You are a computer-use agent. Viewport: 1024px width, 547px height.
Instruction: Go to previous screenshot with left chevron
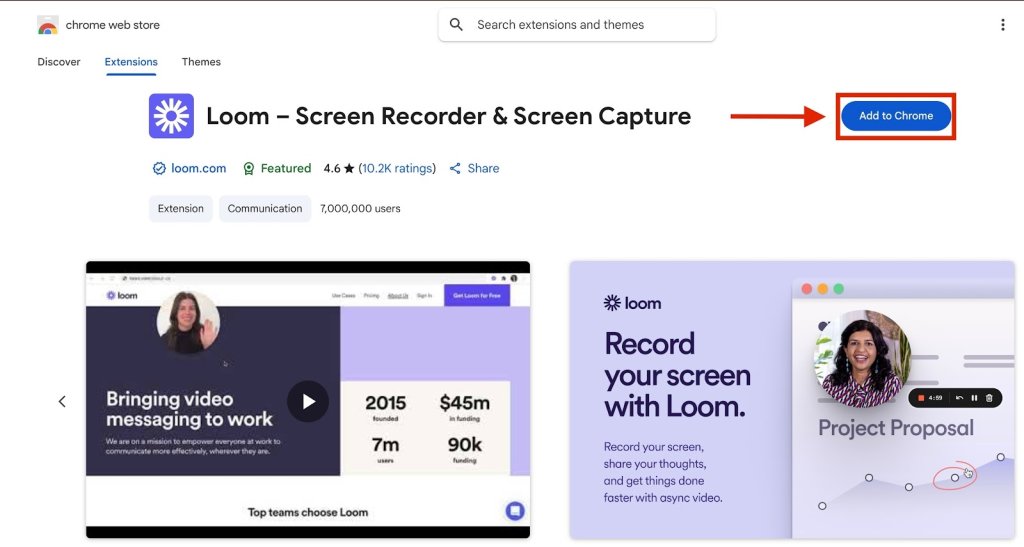click(x=62, y=401)
